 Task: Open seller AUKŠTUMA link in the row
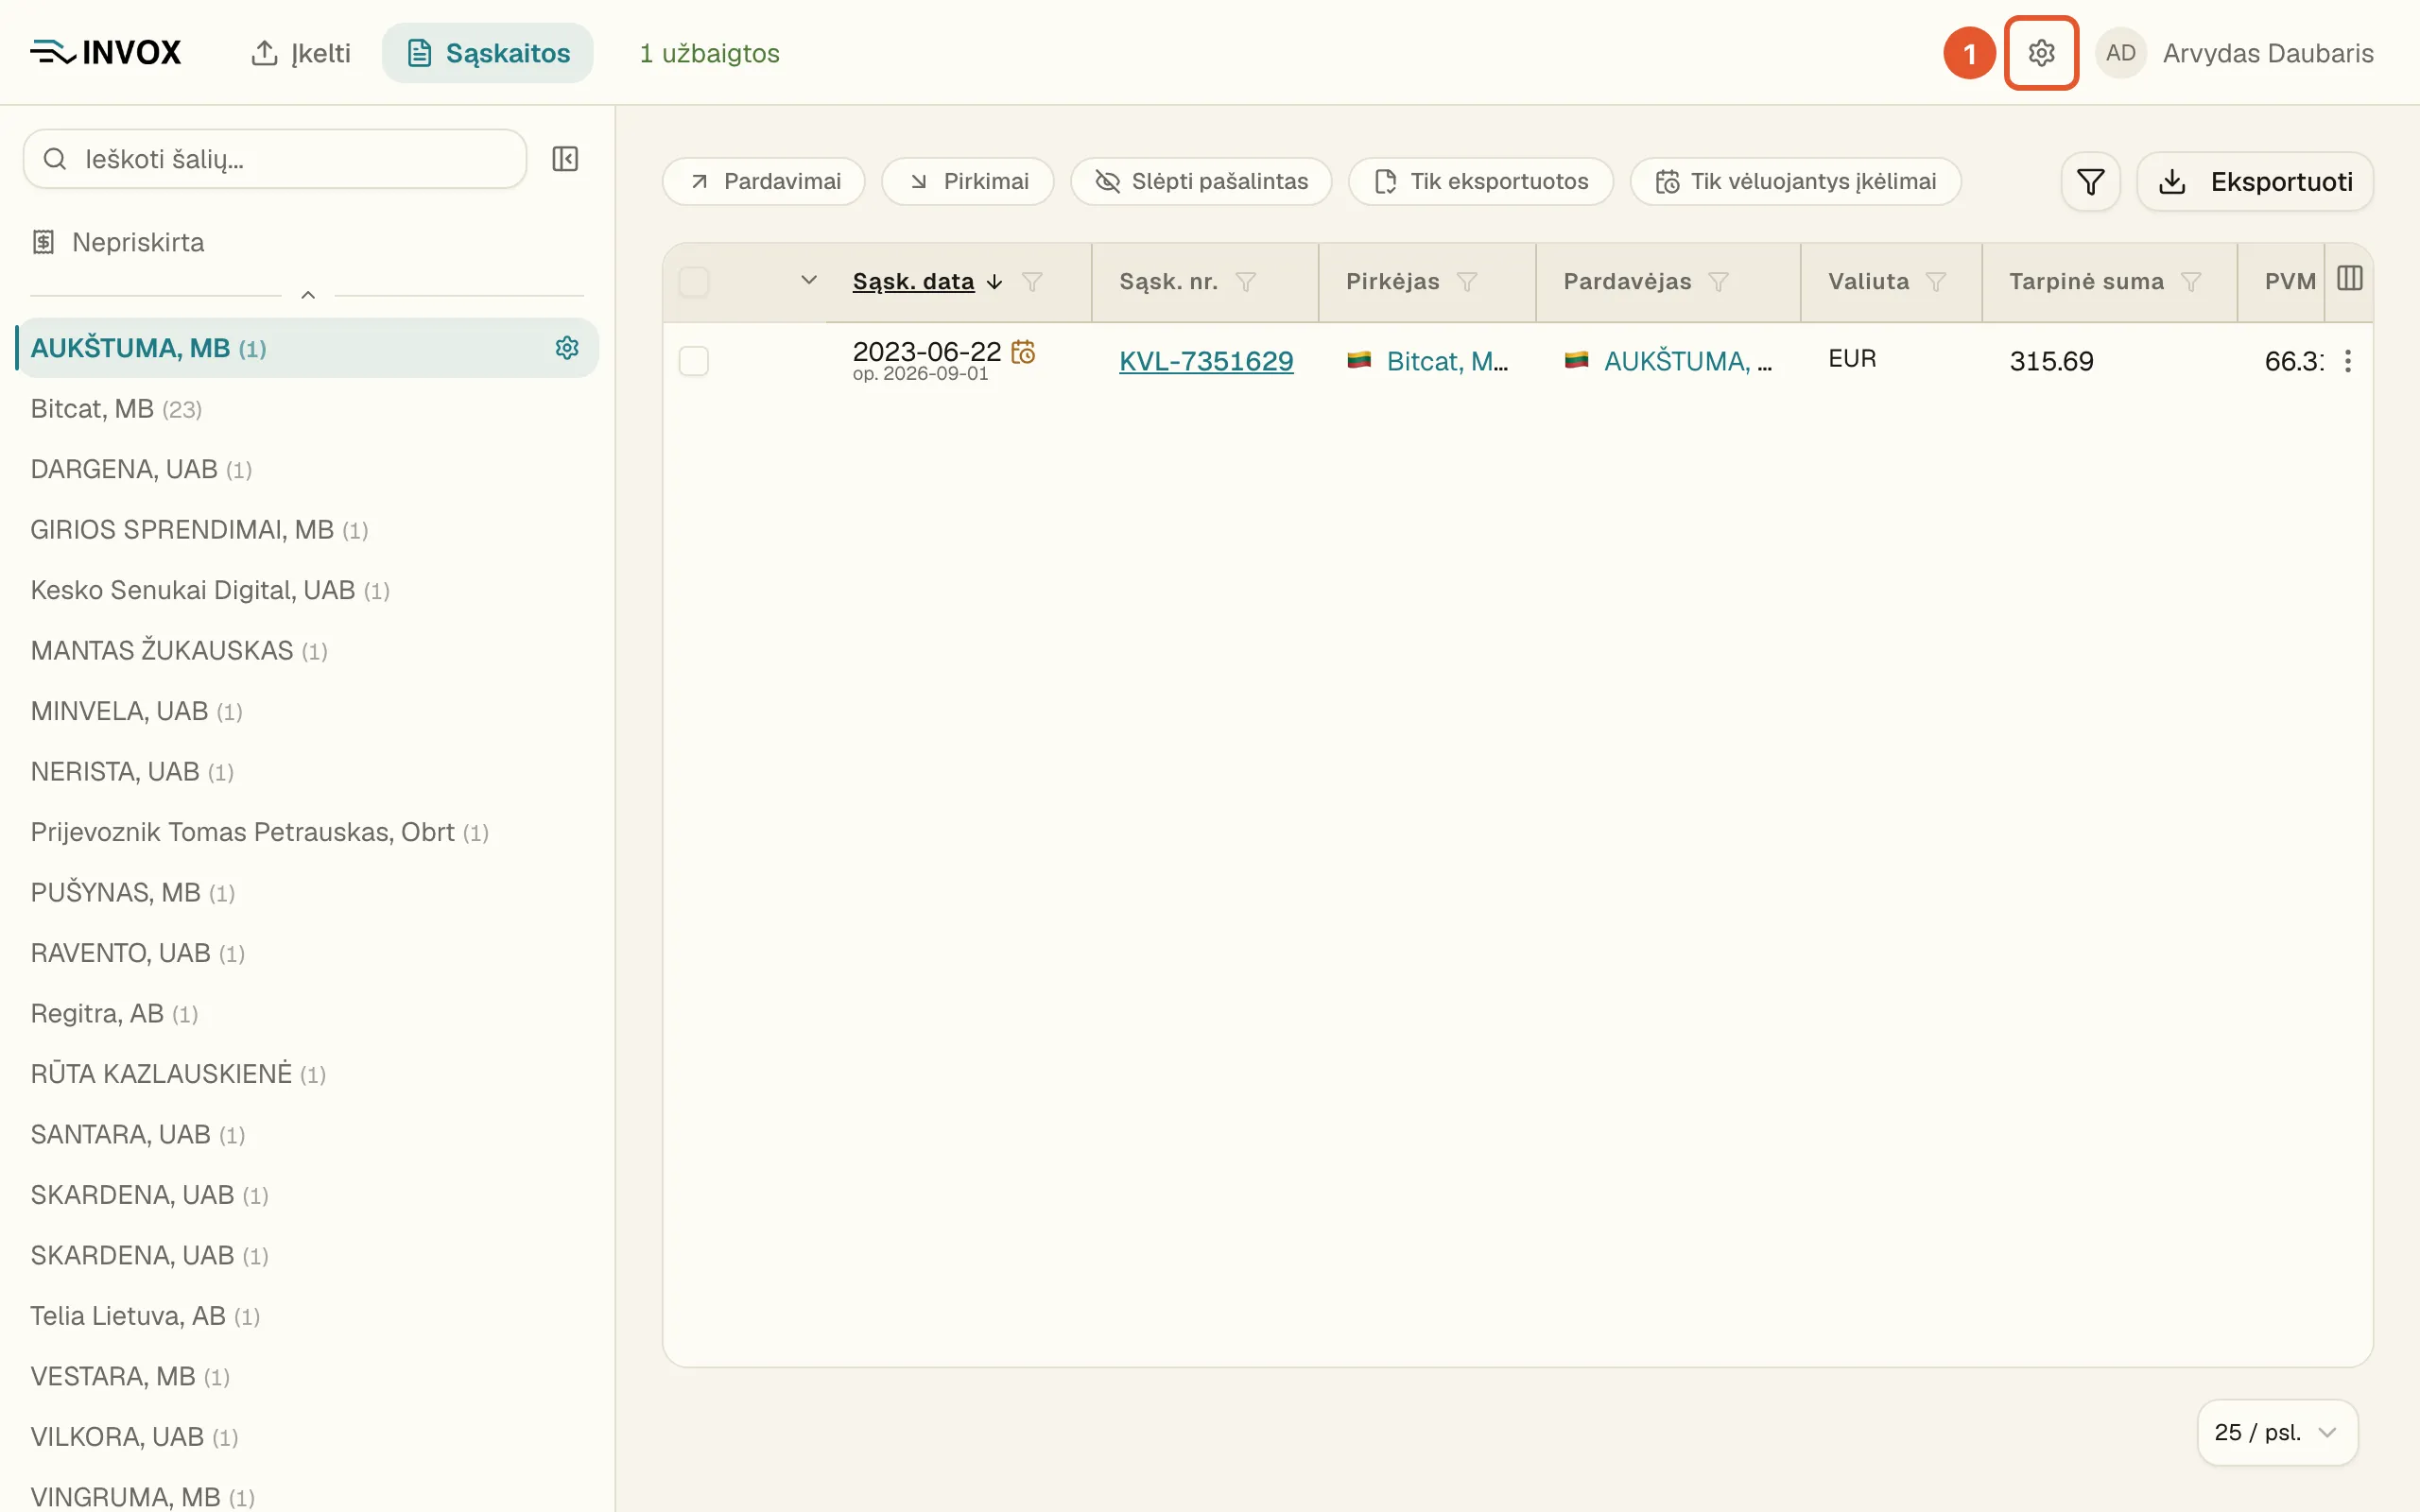click(x=1688, y=361)
